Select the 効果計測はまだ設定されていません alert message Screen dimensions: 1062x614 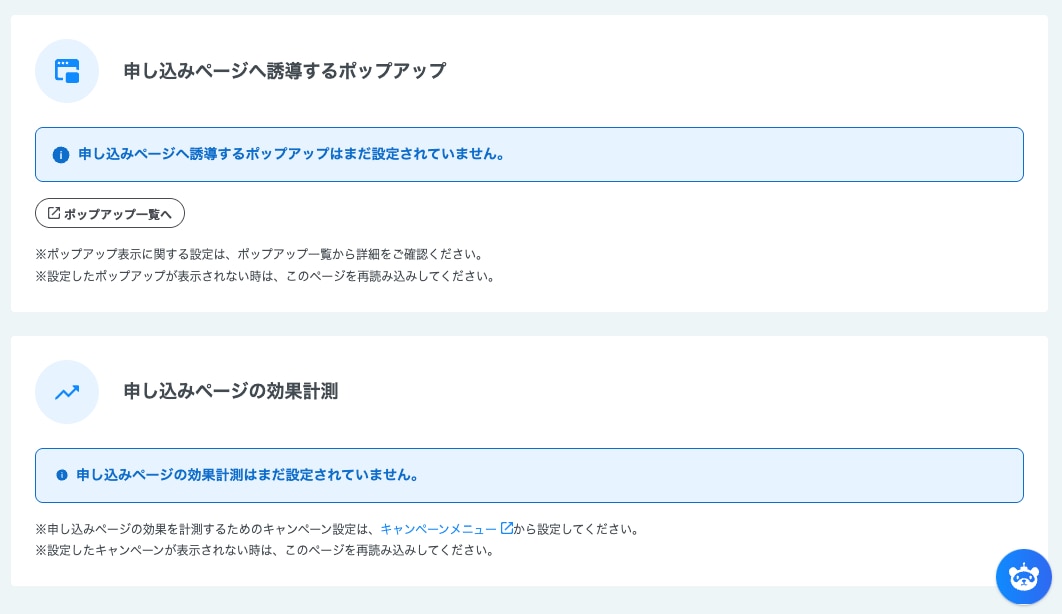click(247, 475)
